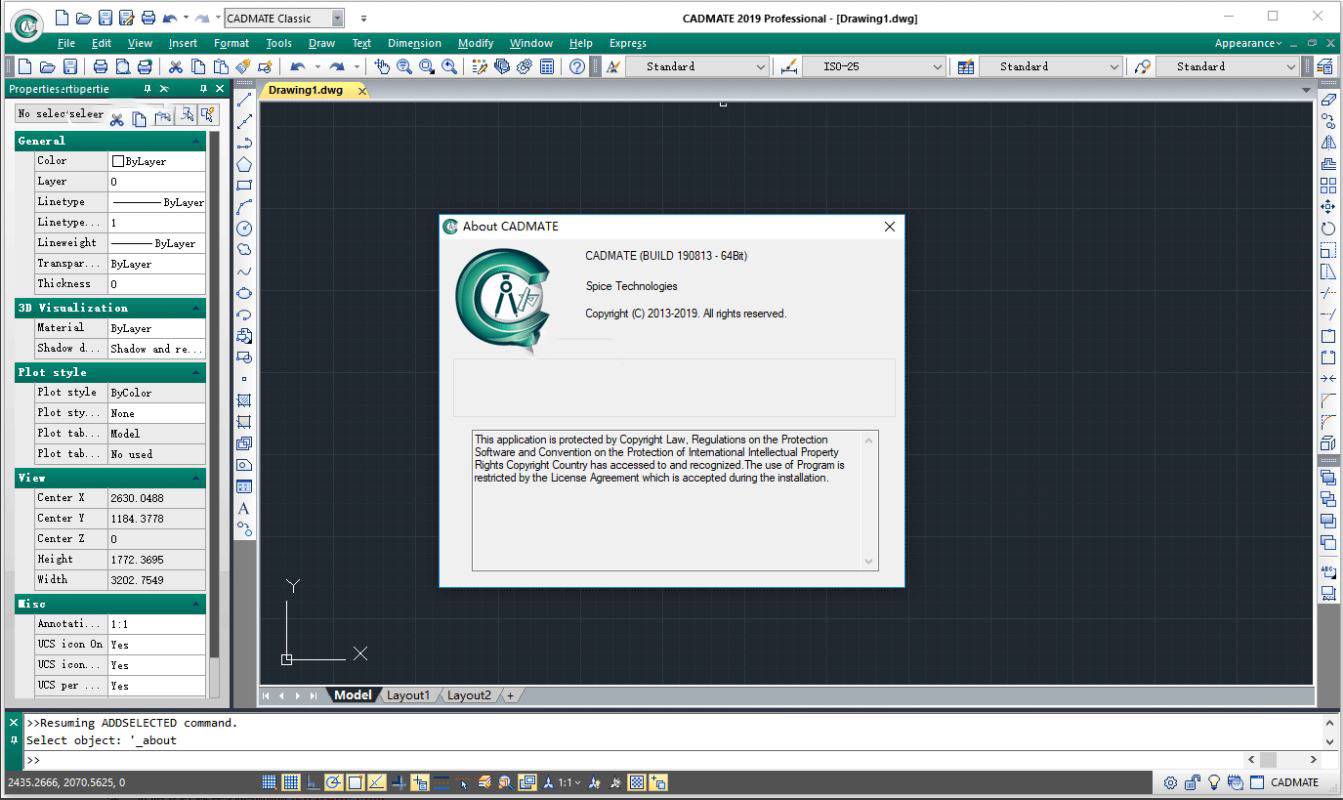Collapse the Misc properties section
Image resolution: width=1343 pixels, height=800 pixels.
click(197, 604)
